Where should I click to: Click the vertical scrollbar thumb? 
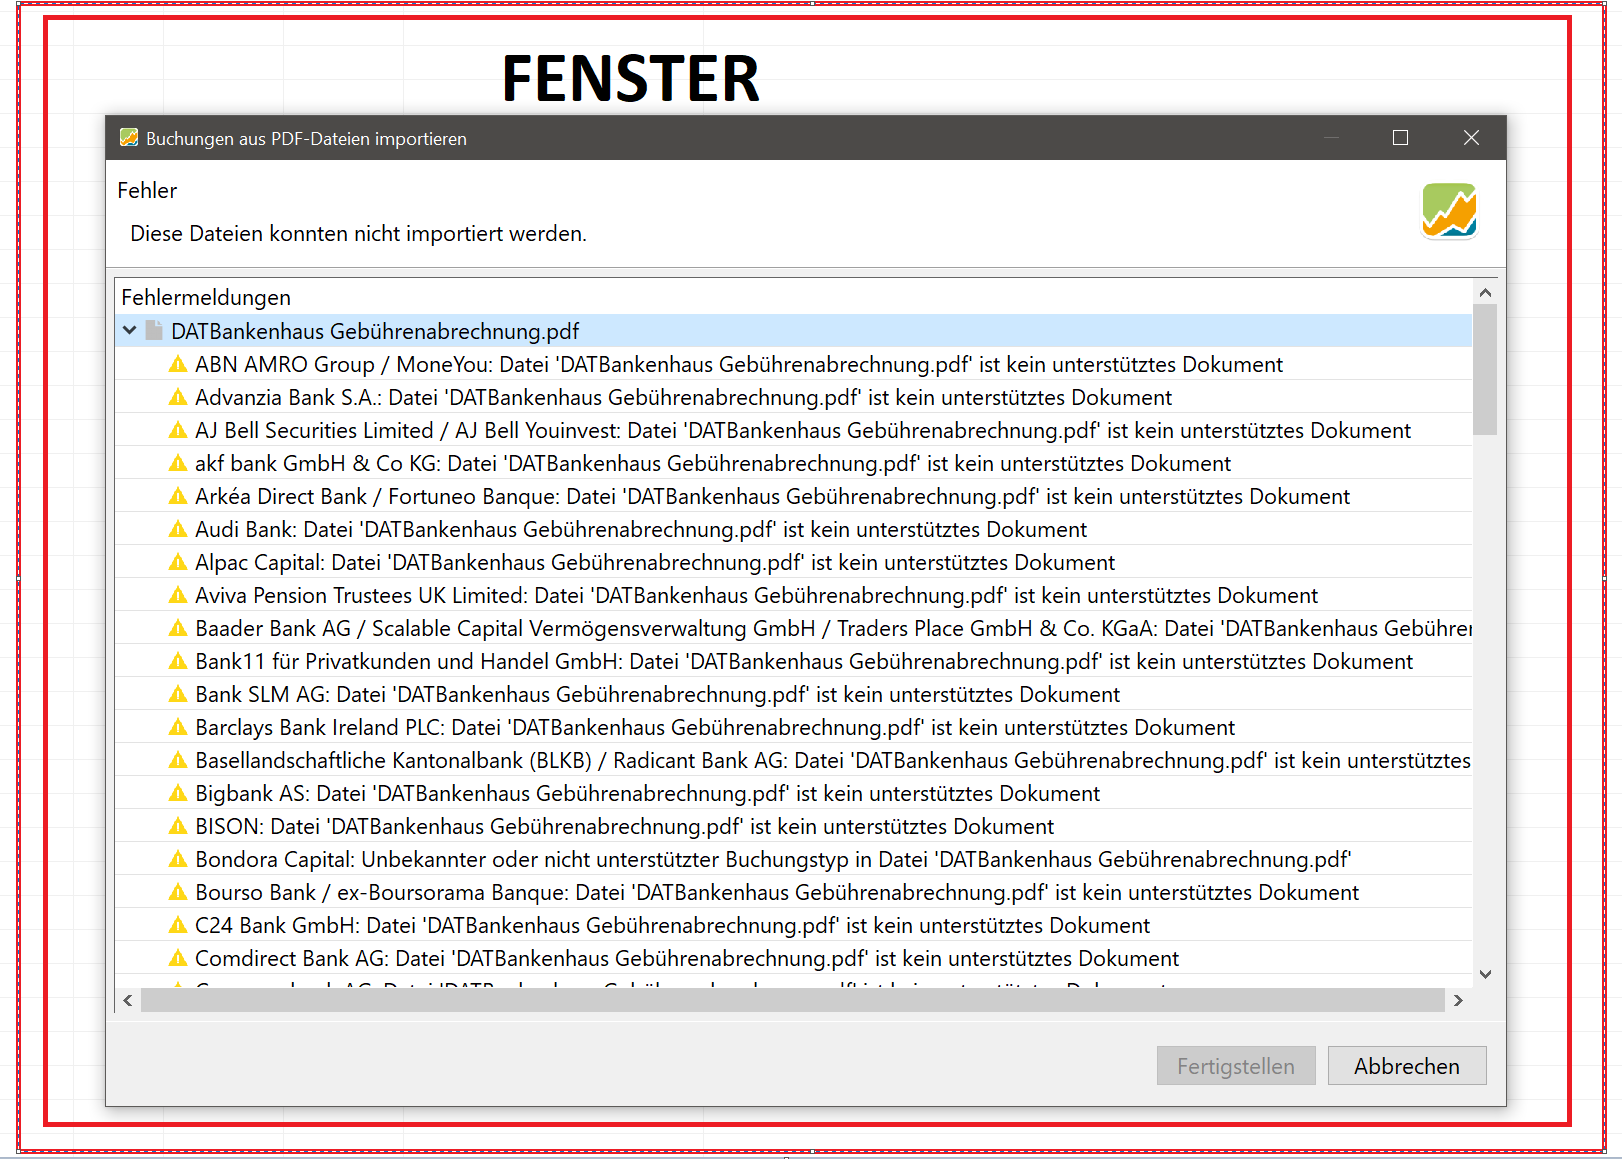pyautogui.click(x=1485, y=369)
